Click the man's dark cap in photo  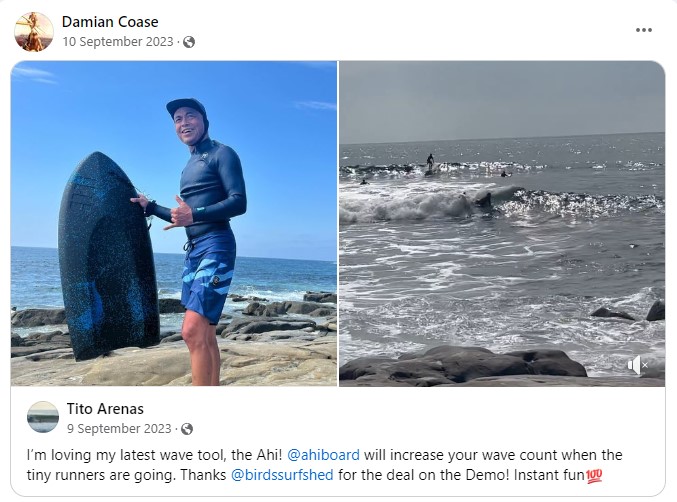[x=186, y=107]
